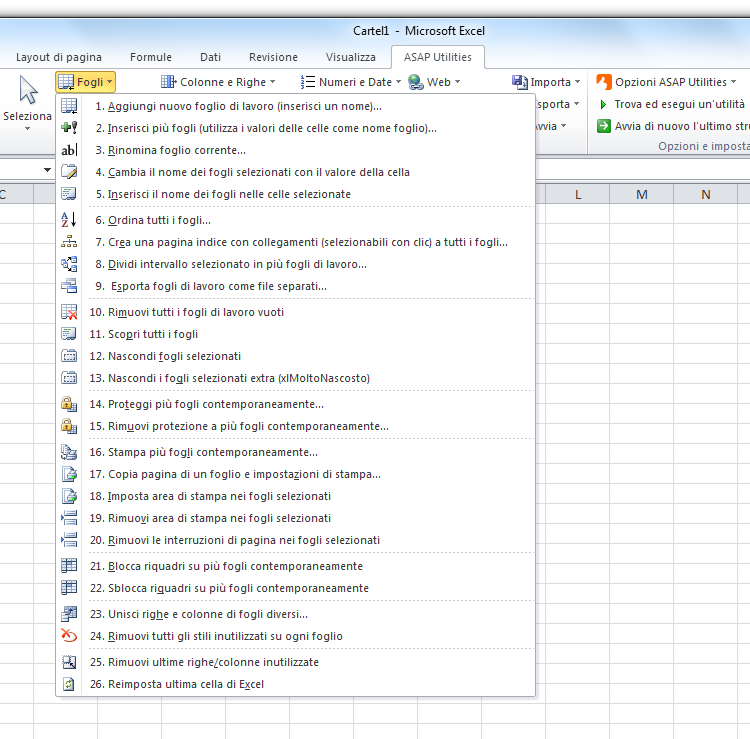Click the add new worksheet icon
The image size is (750, 739).
point(69,106)
